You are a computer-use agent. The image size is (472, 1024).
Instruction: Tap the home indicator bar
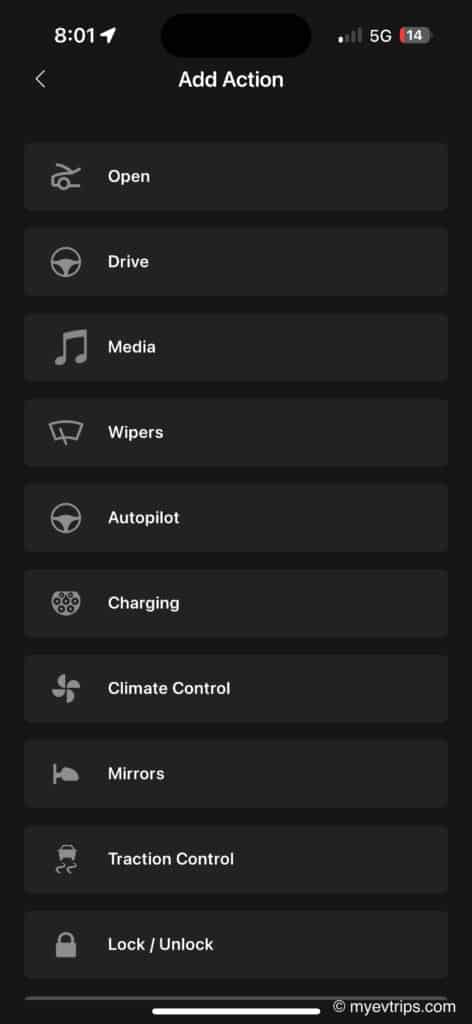236,1011
